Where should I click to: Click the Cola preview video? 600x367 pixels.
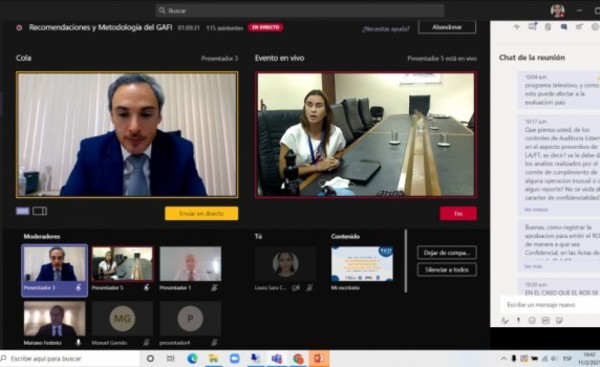point(127,135)
